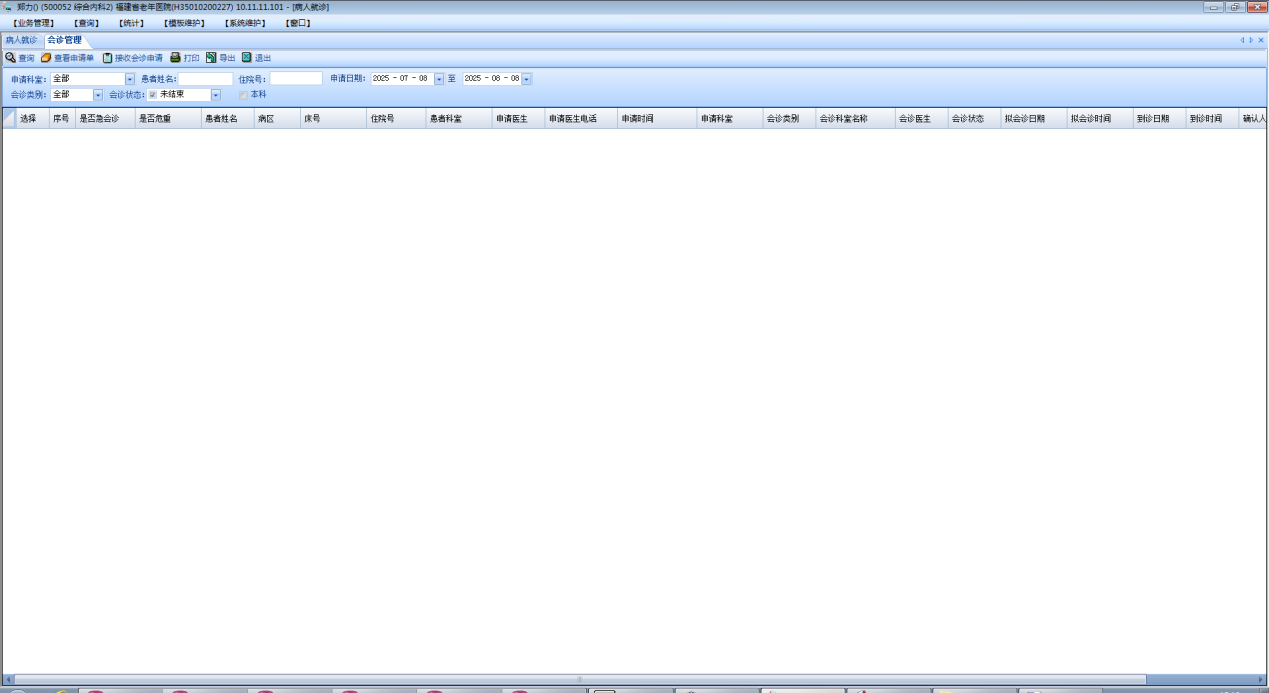Screen dimensions: 1269x693
Task: Click the 打印 print toolbar button
Action: [184, 58]
